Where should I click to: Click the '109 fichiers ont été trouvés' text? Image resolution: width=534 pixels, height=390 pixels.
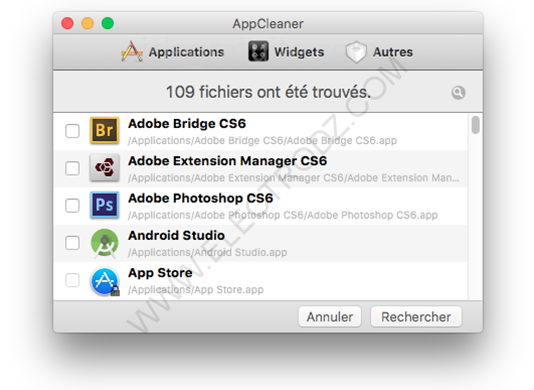pyautogui.click(x=268, y=92)
